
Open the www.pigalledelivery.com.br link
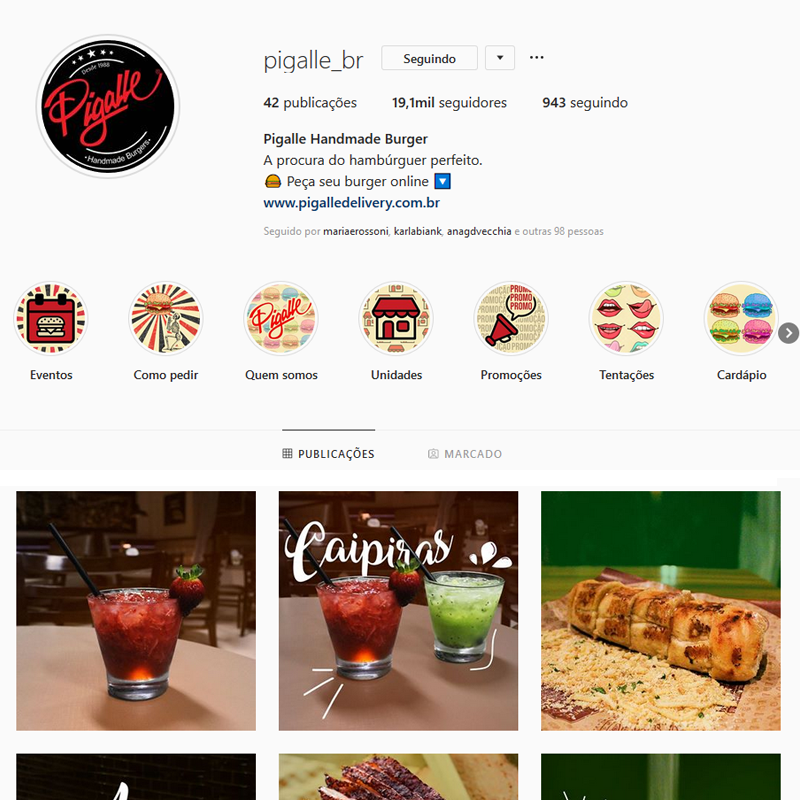coord(352,203)
